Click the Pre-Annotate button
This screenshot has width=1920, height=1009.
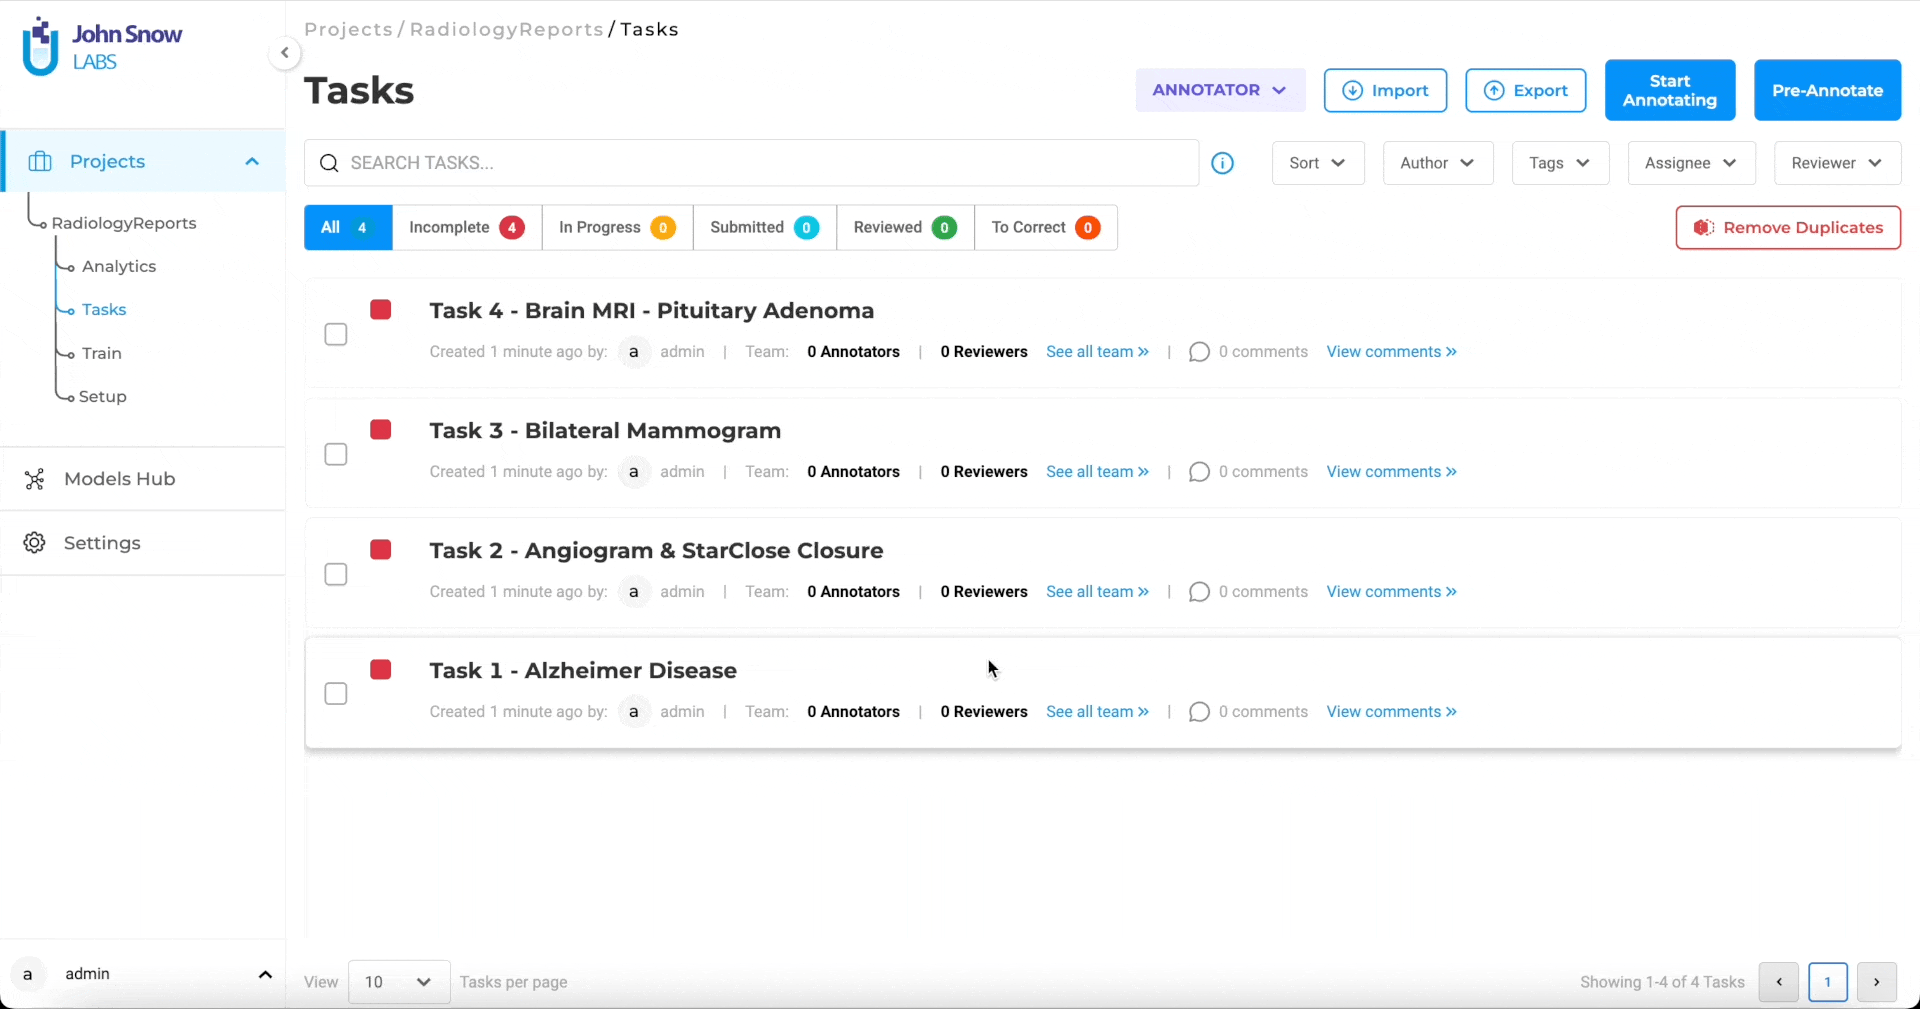point(1827,90)
